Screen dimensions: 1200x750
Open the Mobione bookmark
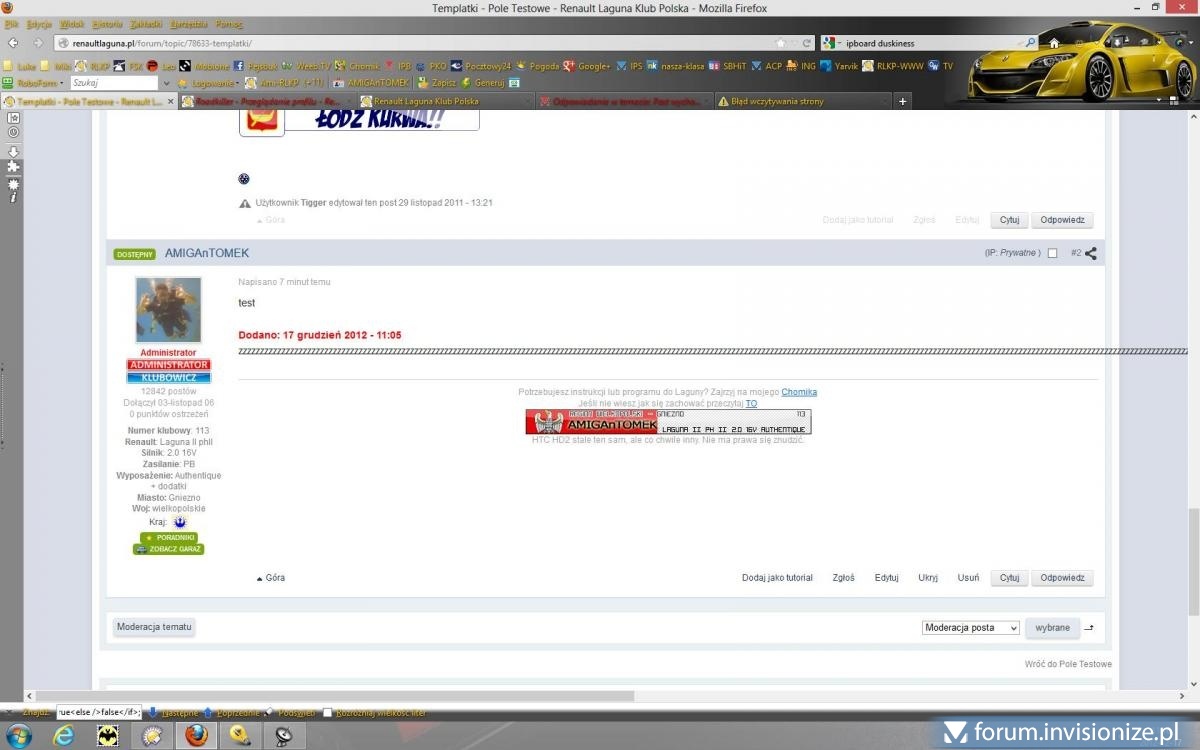tap(204, 66)
